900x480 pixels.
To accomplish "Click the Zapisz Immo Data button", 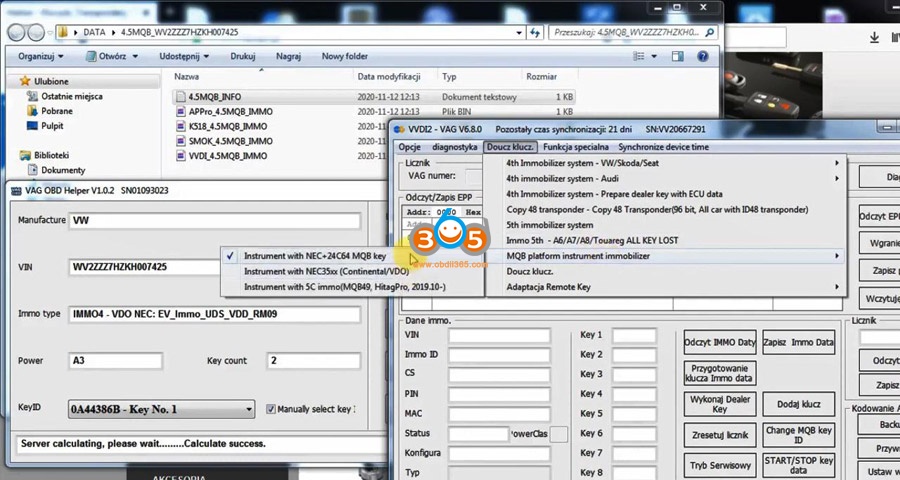I will [x=798, y=342].
